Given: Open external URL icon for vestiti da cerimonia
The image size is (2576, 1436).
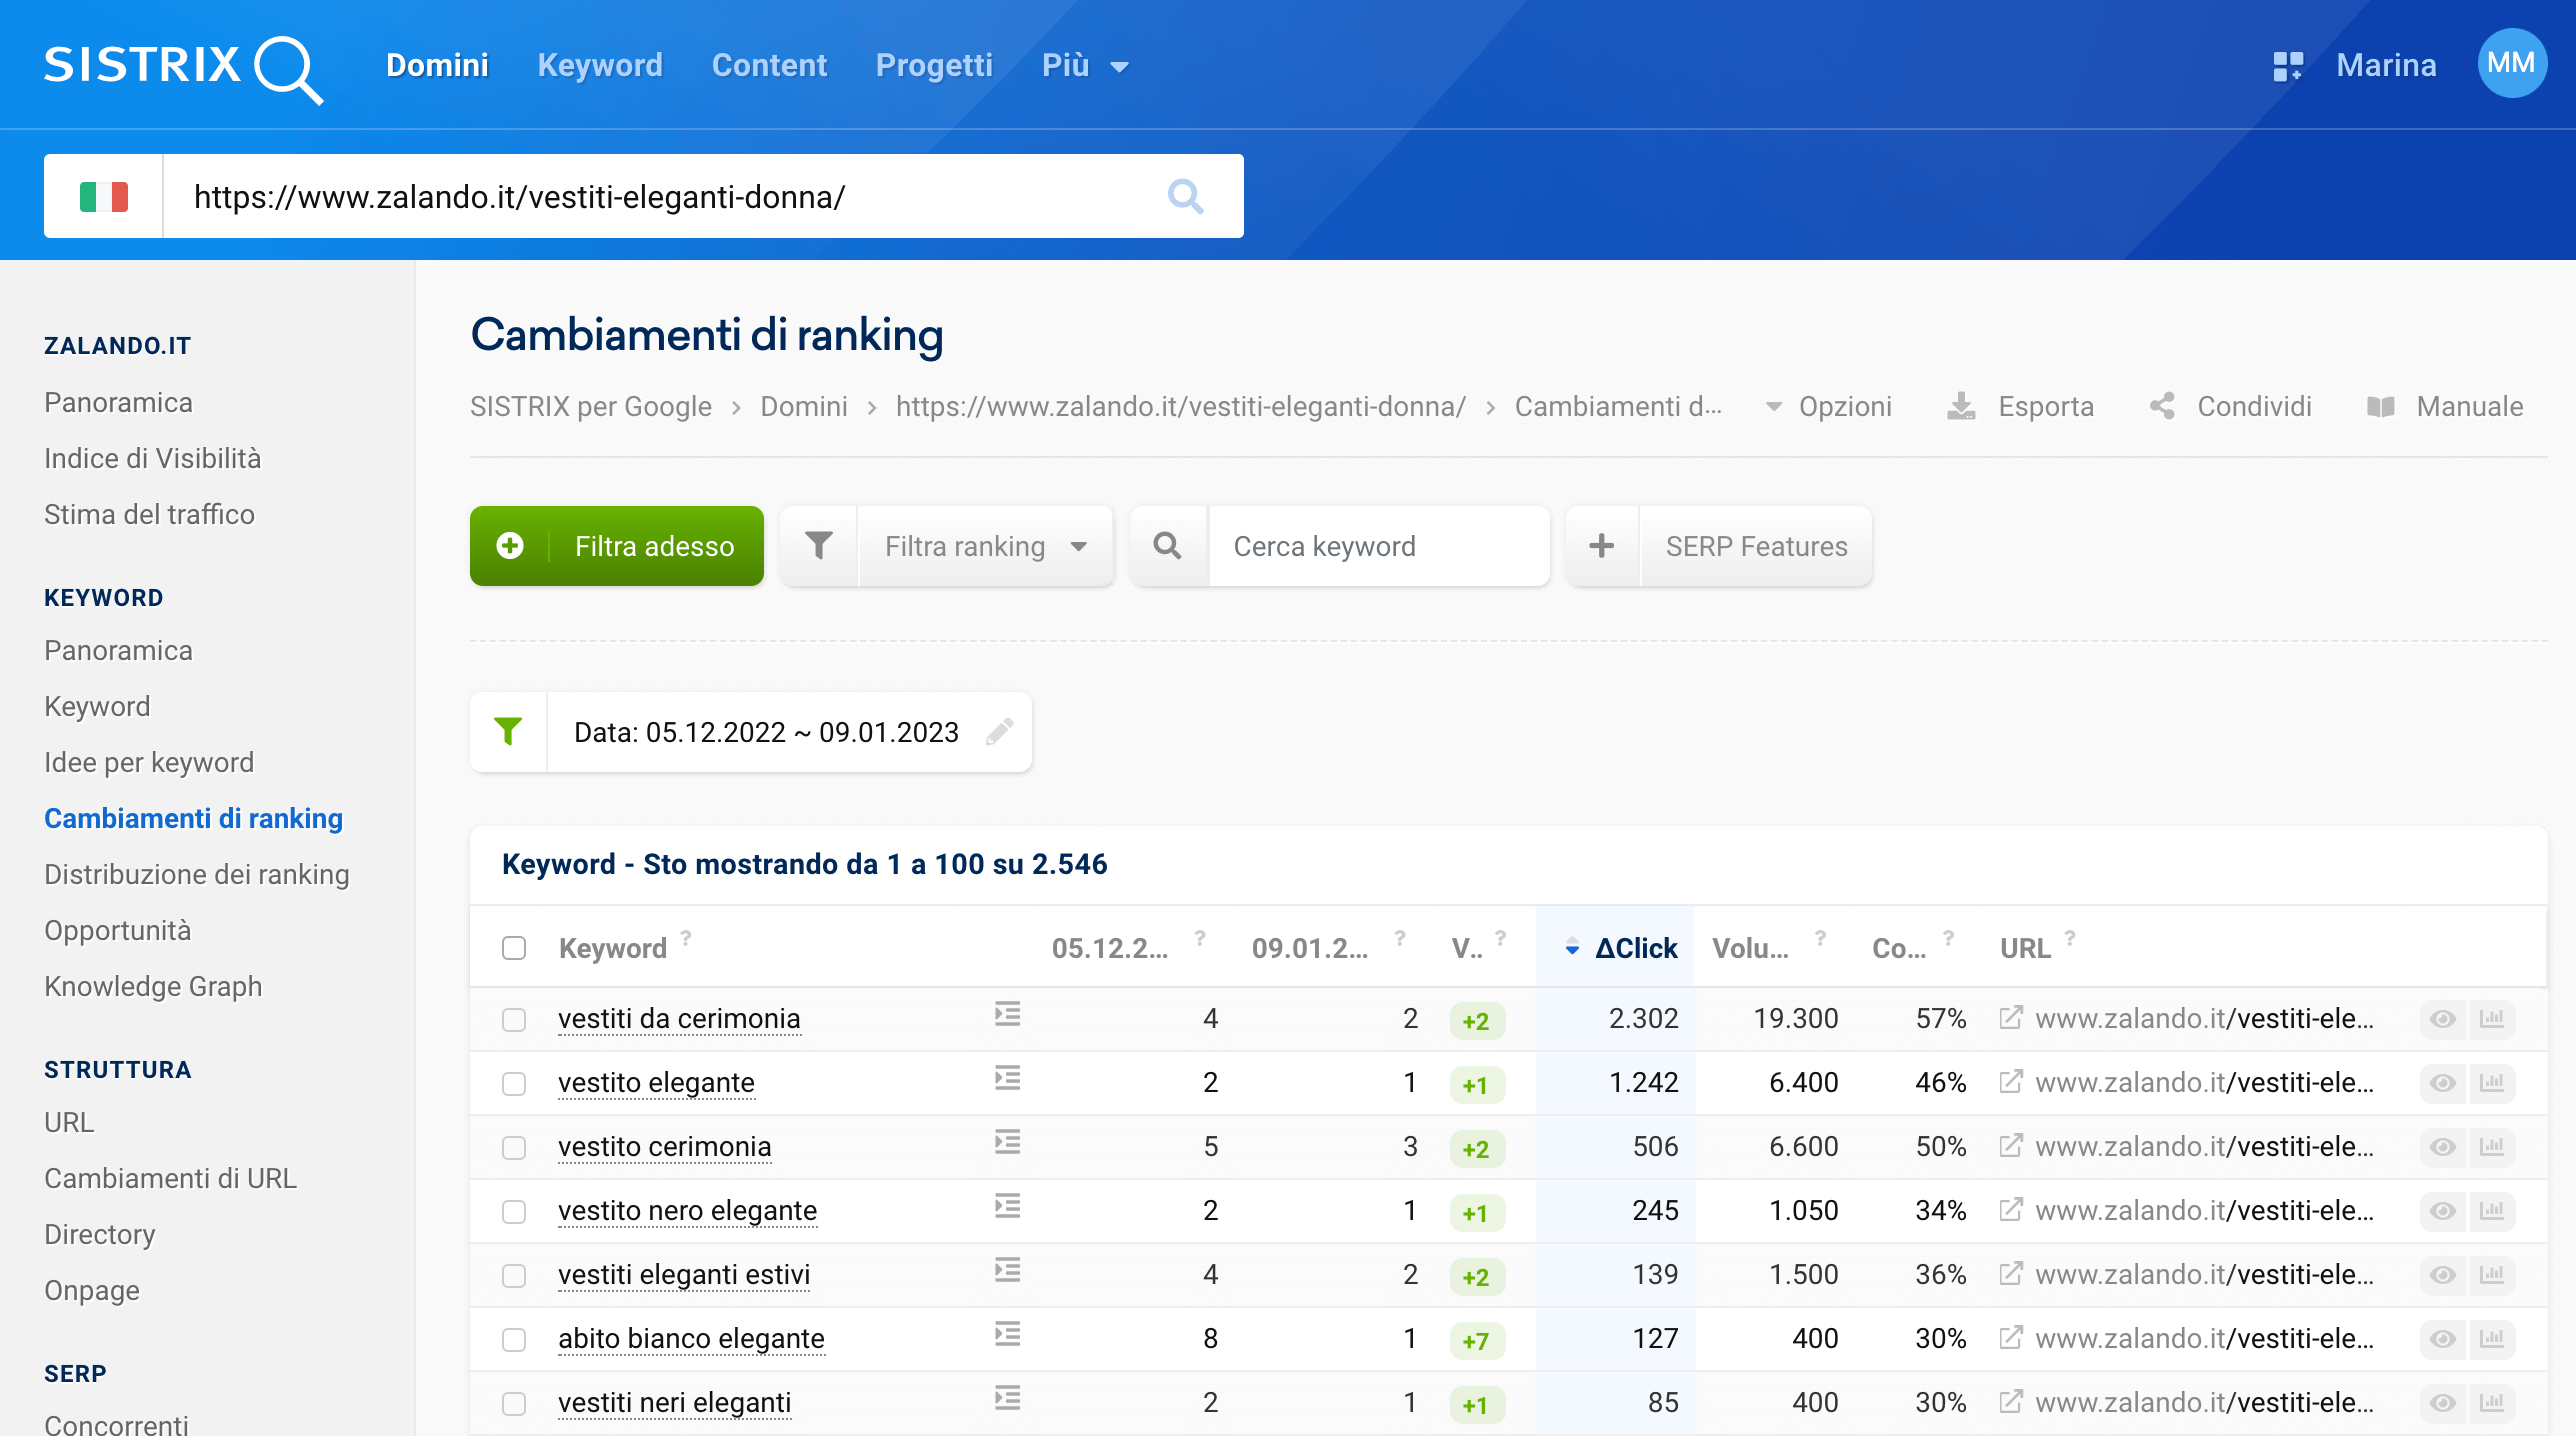Looking at the screenshot, I should pos(2011,1018).
